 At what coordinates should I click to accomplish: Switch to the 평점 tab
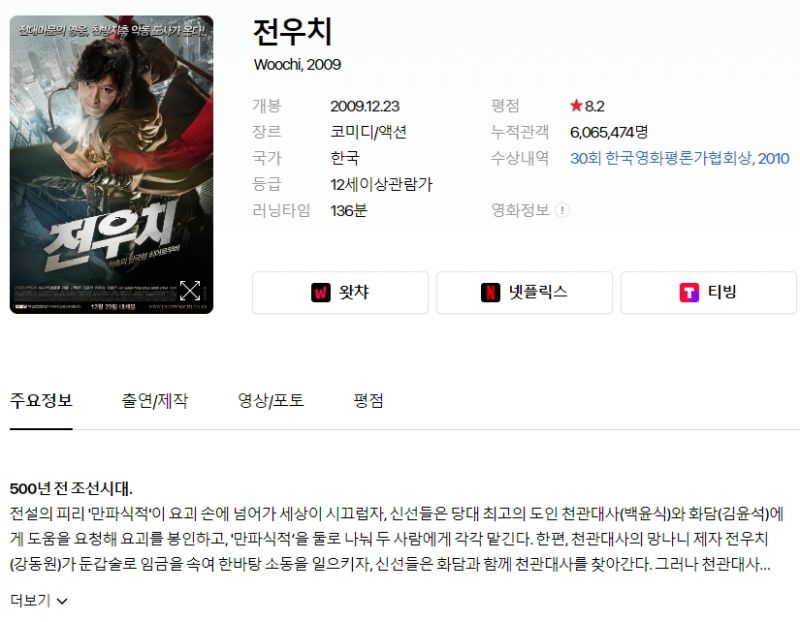(368, 400)
